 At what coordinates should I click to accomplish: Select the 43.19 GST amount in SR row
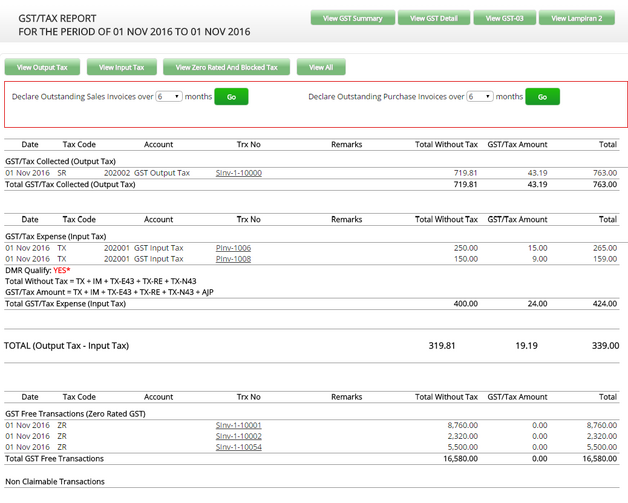coord(537,173)
